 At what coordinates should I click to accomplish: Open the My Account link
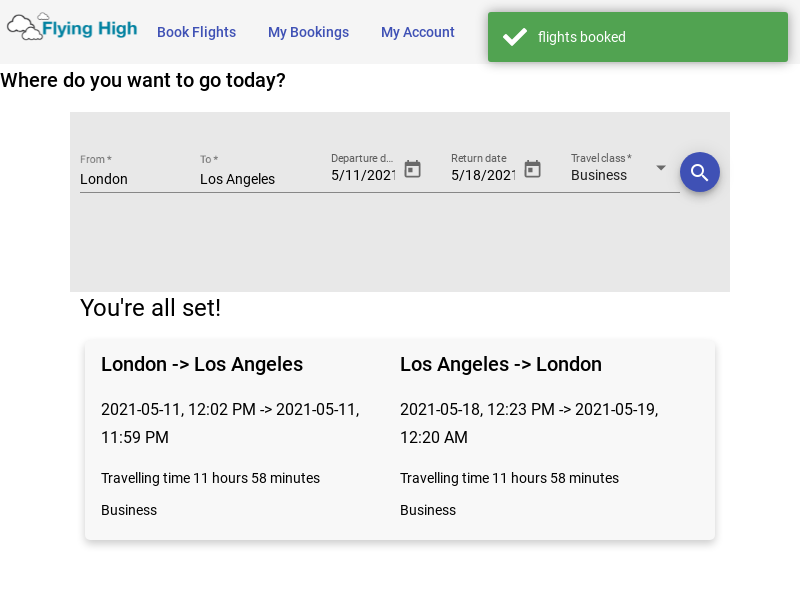click(417, 32)
